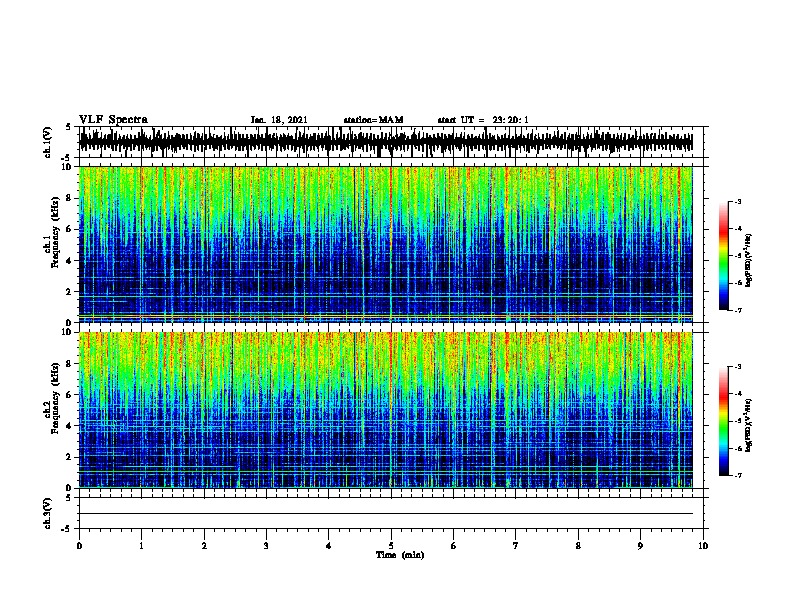792x612 pixels.
Task: Click time axis tick label "2"
Action: (204, 546)
